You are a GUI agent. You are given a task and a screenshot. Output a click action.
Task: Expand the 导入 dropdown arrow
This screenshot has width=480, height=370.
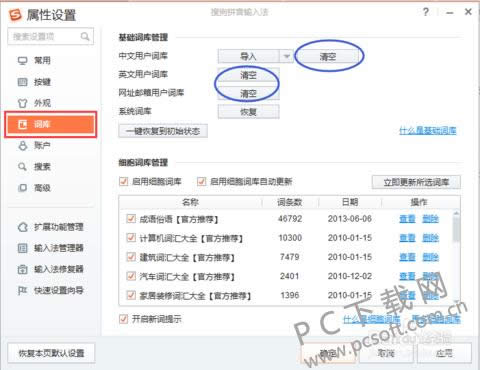point(286,56)
